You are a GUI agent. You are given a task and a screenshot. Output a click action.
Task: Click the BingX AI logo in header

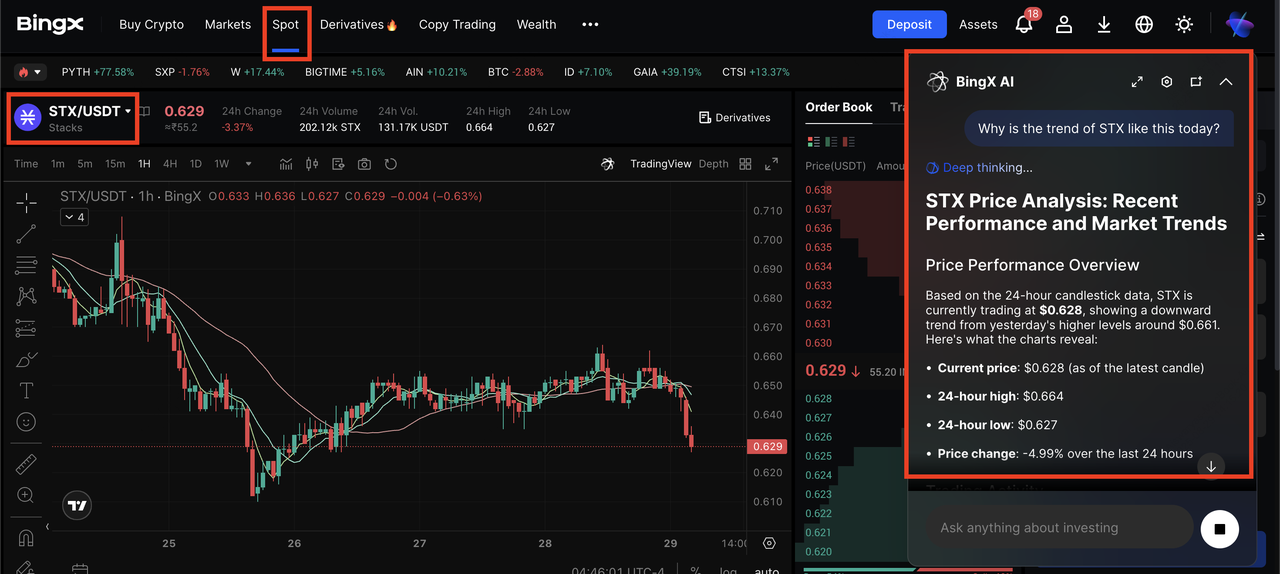coord(1239,24)
